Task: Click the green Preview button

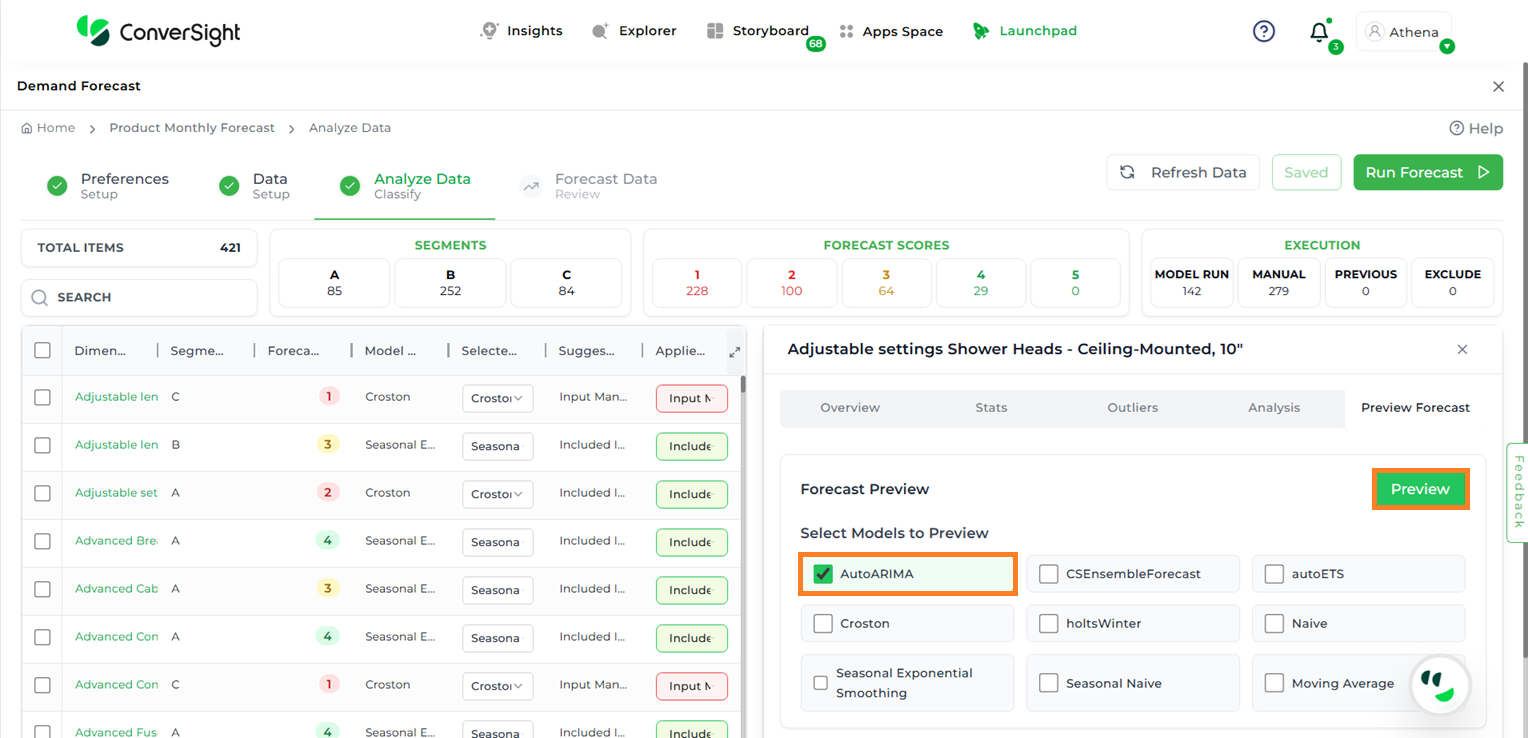Action: [x=1419, y=489]
